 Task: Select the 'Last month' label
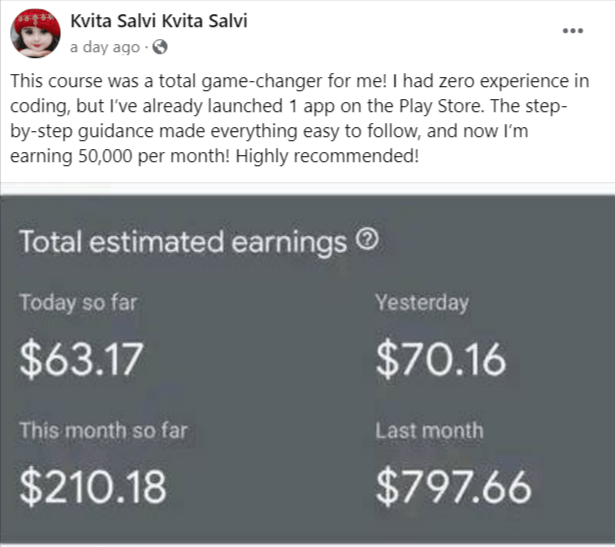[x=429, y=431]
